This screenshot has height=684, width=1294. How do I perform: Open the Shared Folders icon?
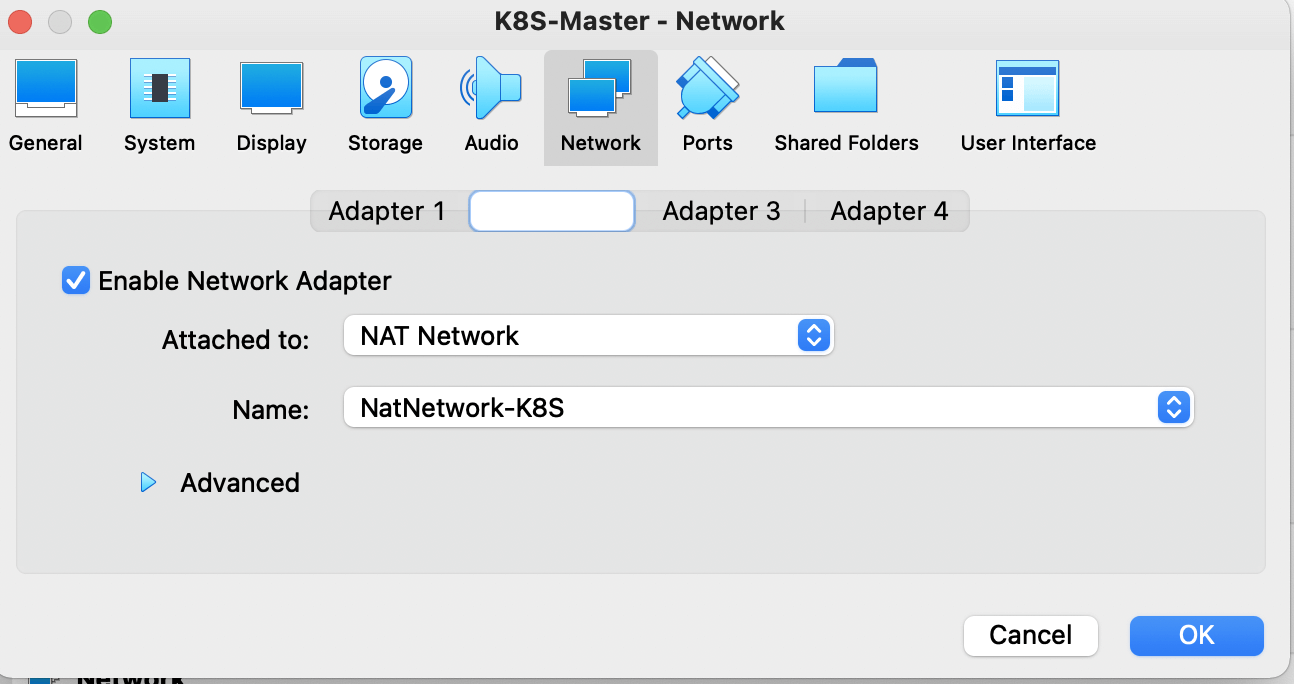tap(845, 89)
